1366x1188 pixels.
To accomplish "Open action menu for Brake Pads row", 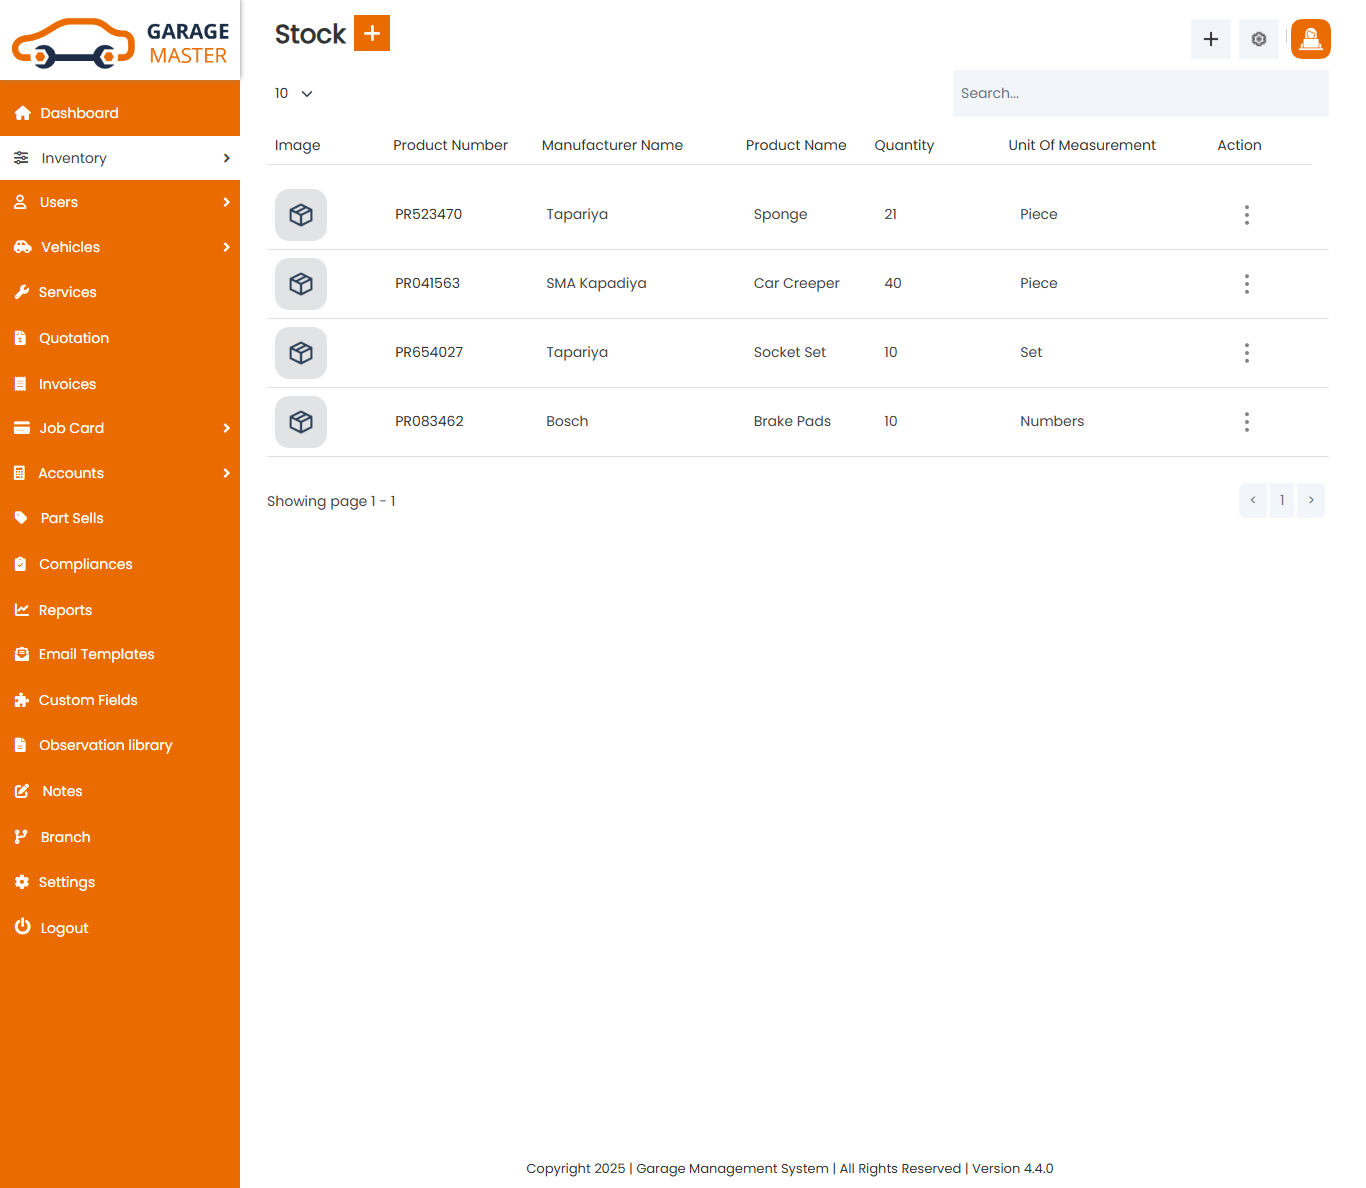I will coord(1246,422).
